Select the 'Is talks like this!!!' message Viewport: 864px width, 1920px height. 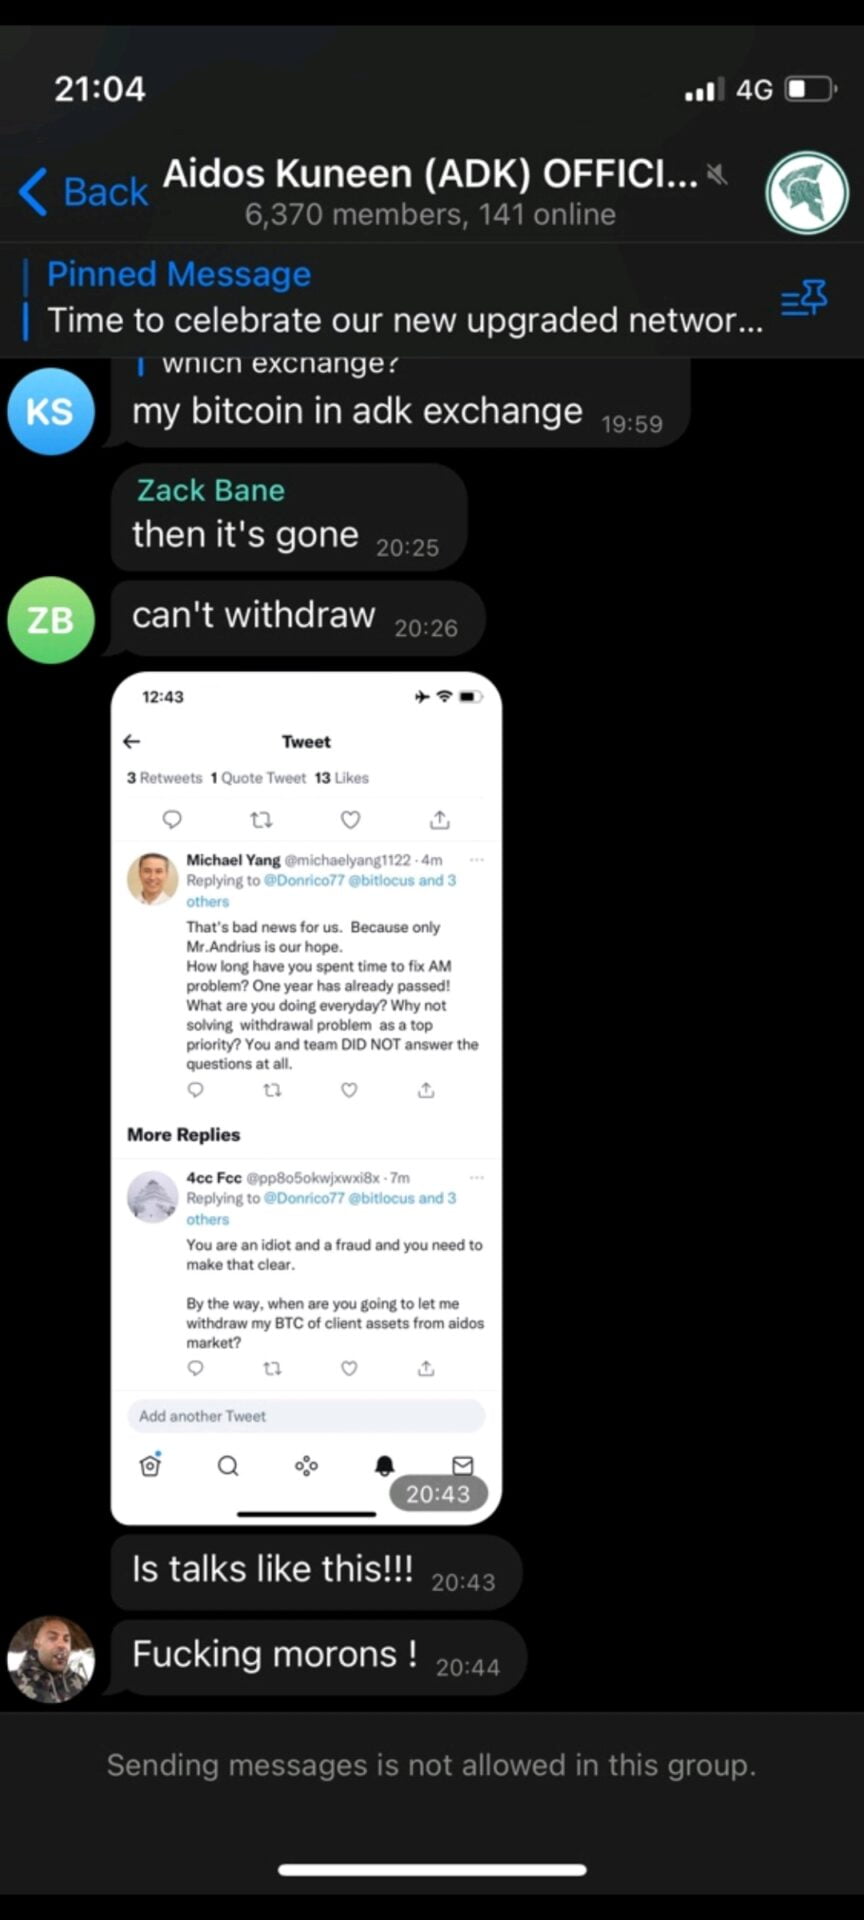pyautogui.click(x=316, y=1573)
